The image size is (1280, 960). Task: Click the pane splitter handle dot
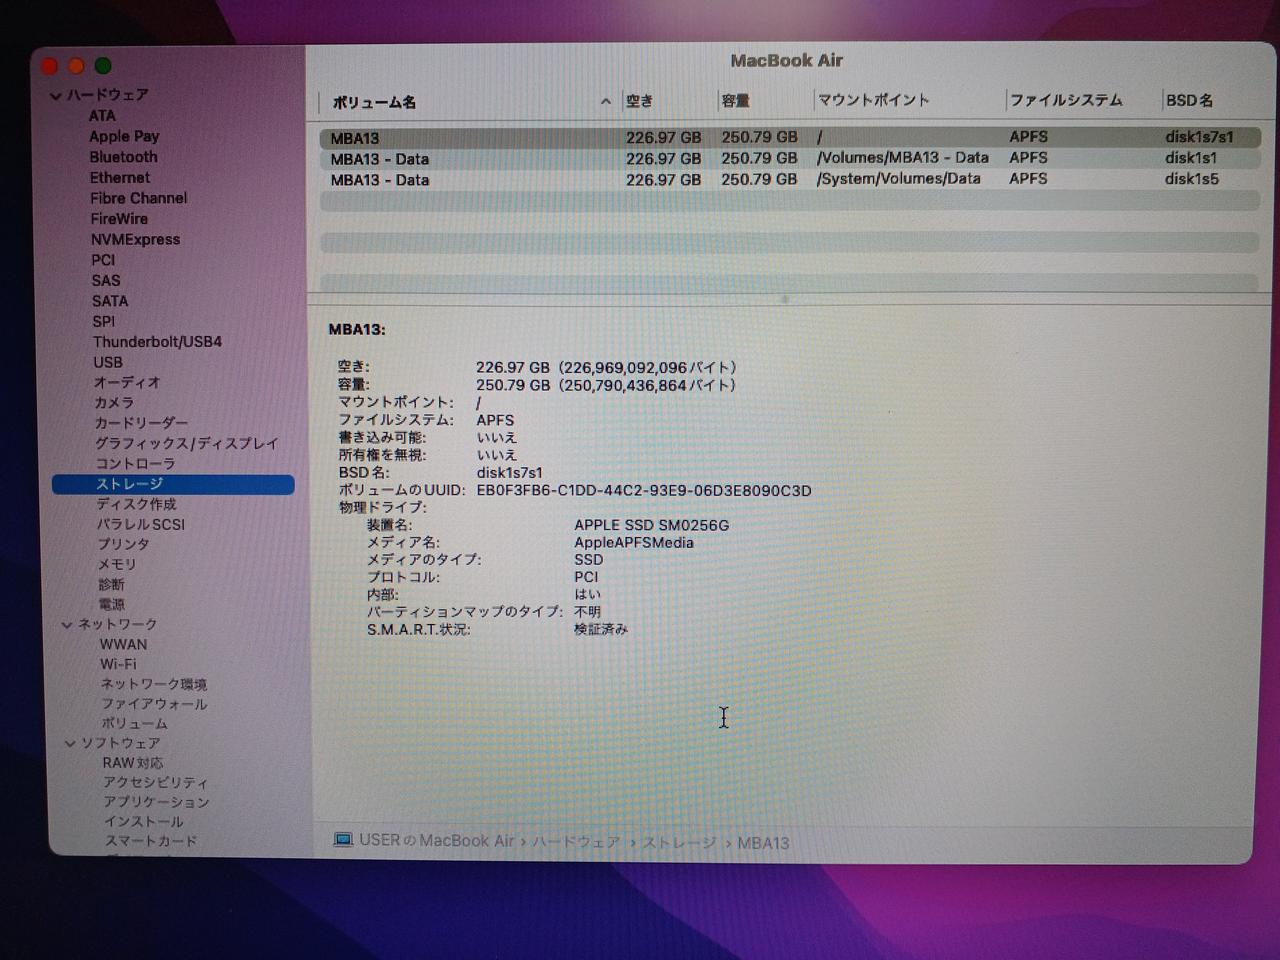(x=784, y=299)
